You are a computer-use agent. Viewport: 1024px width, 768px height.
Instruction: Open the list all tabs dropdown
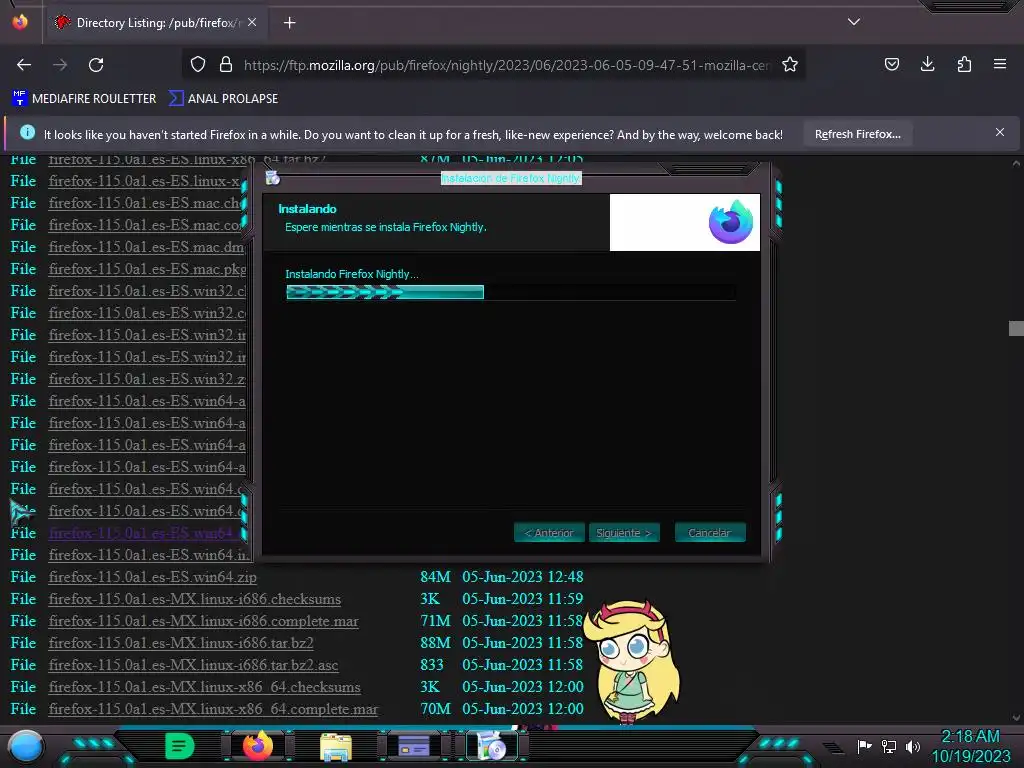click(854, 22)
